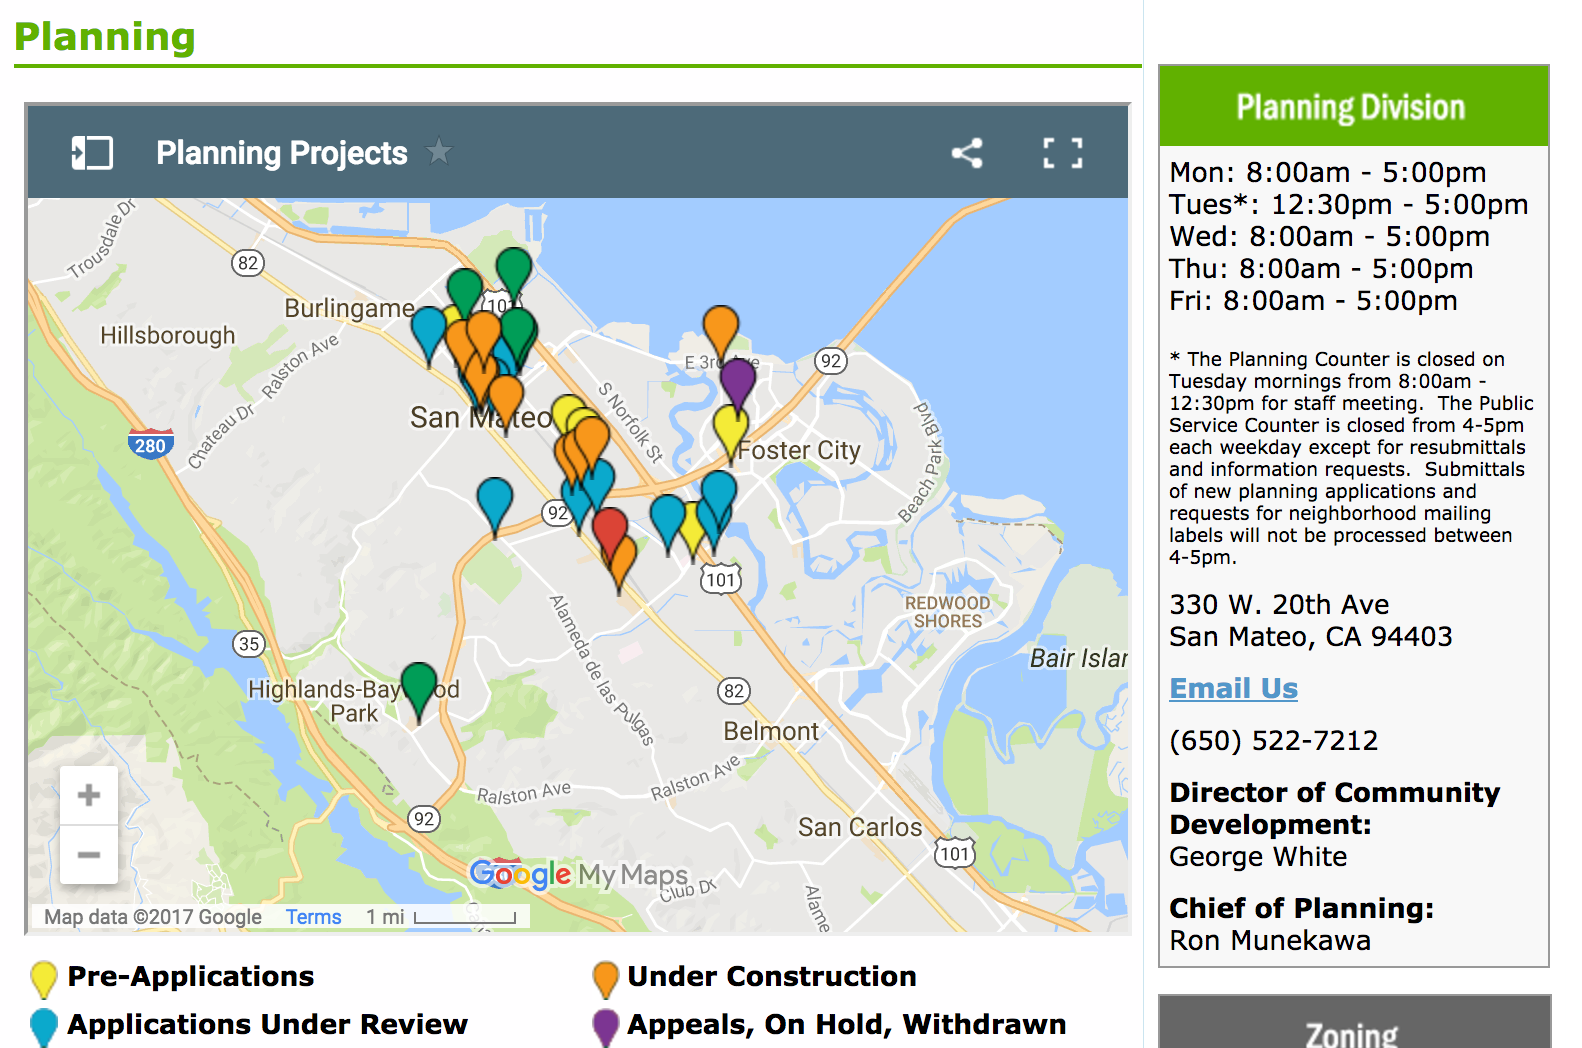Click the Chief of Planning name Ron Munekawa
Screen dimensions: 1582x1048
tap(1270, 940)
